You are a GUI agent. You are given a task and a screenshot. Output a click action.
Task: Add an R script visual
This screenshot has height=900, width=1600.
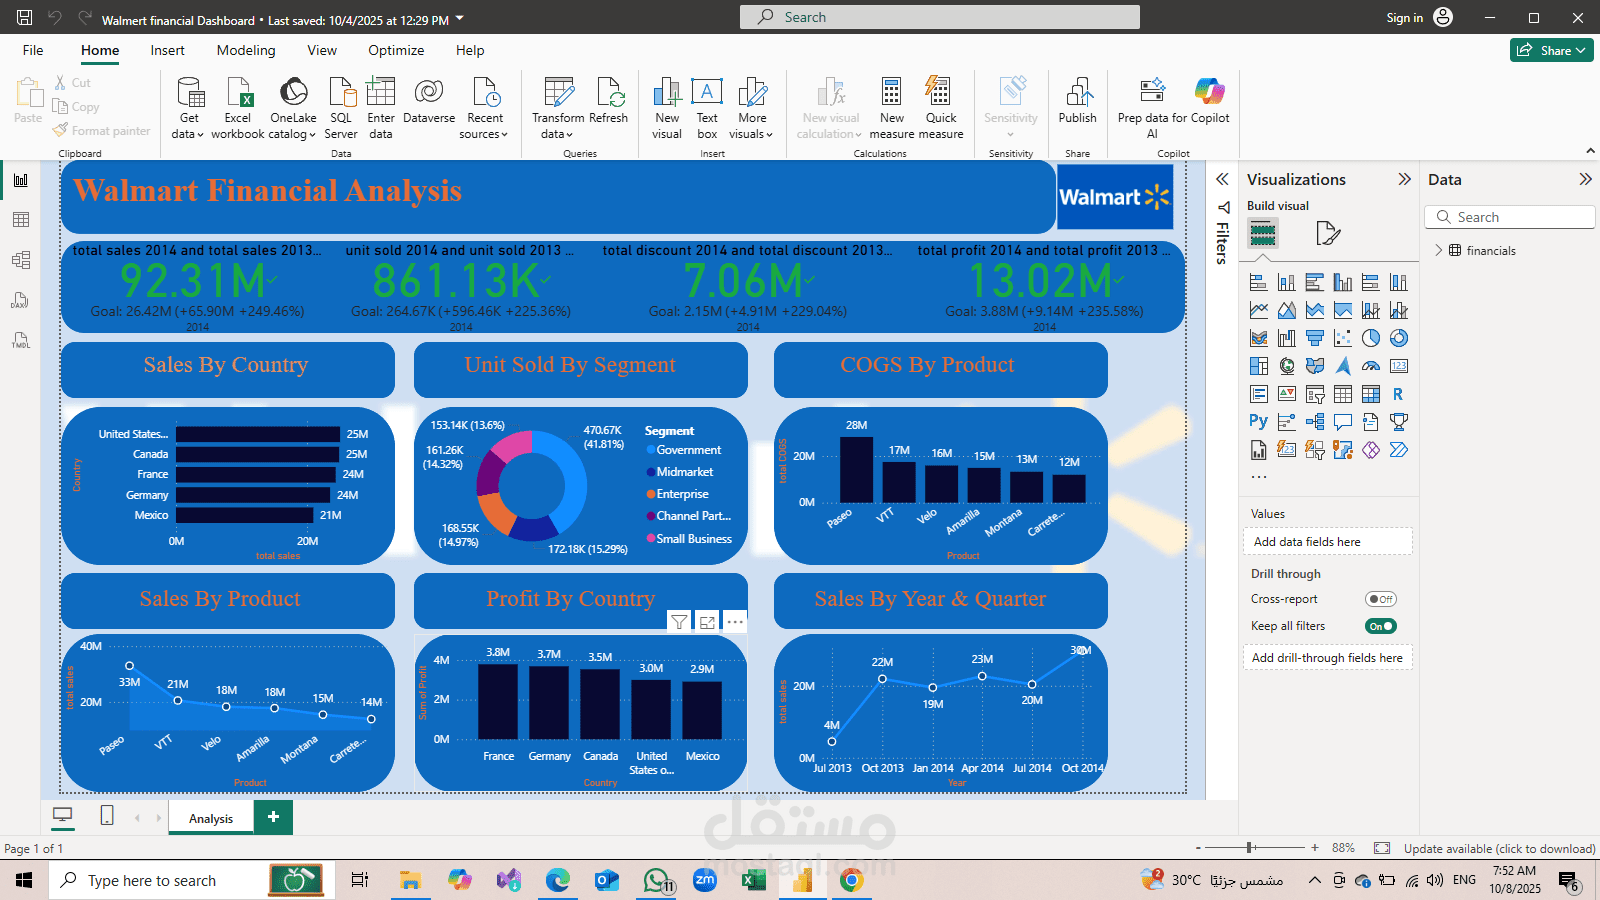click(1399, 394)
